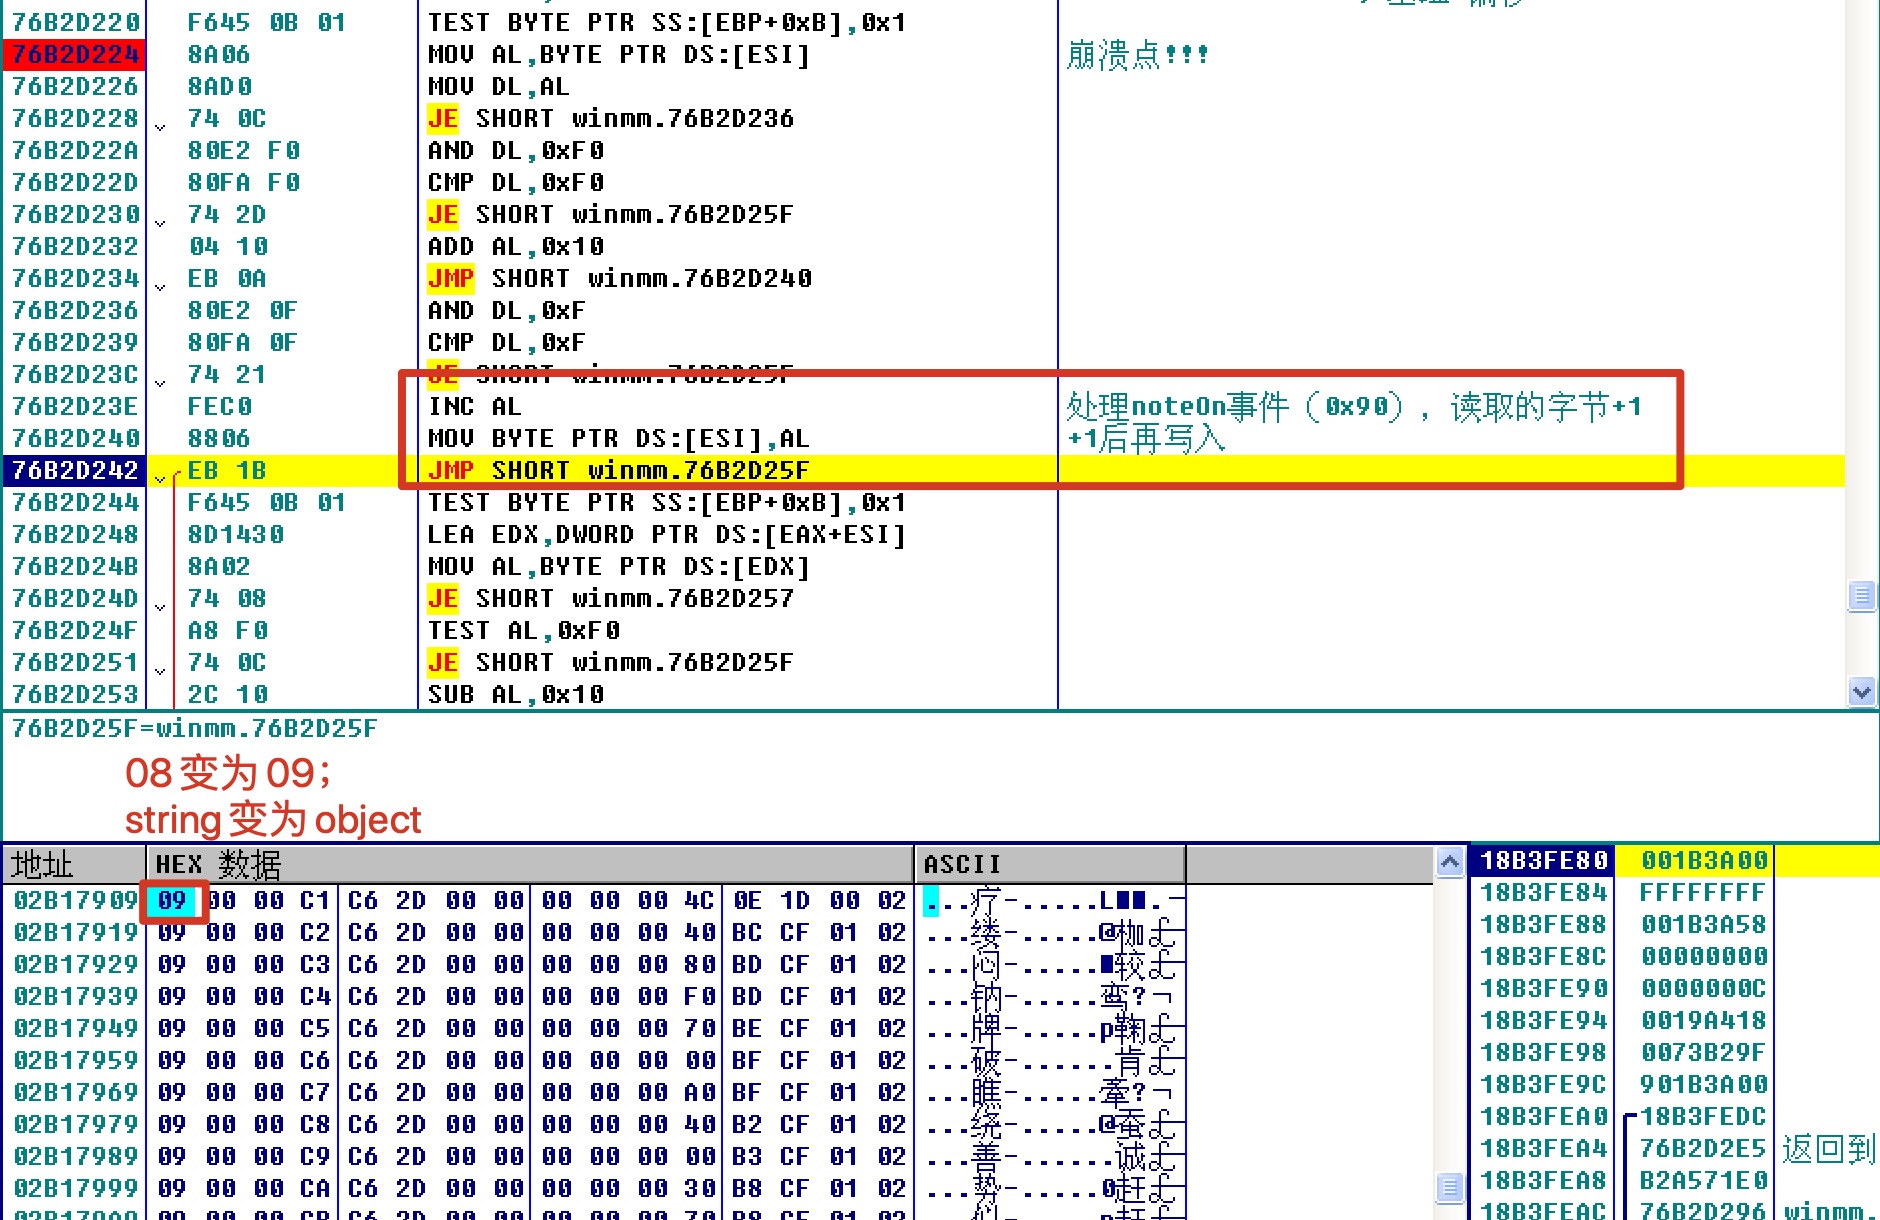The height and width of the screenshot is (1220, 1880).
Task: Select dump row address 02B17959
Action: click(75, 1061)
